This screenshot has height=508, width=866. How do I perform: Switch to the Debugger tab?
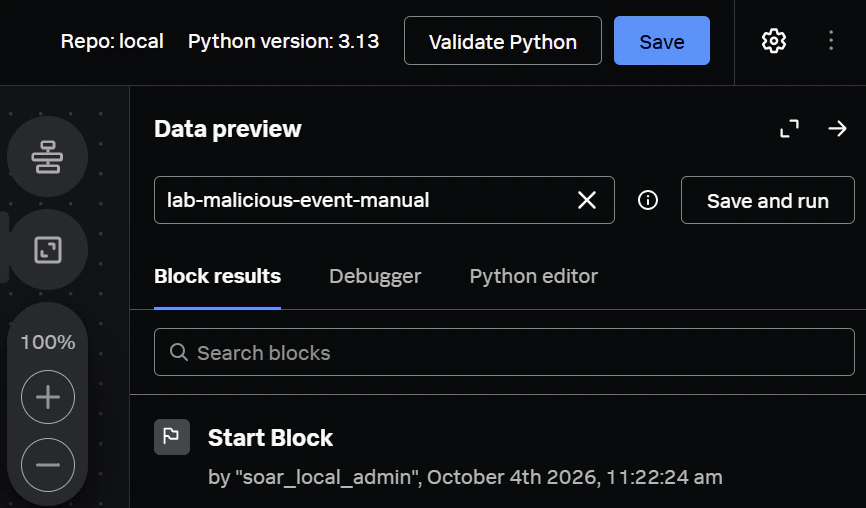tap(375, 276)
